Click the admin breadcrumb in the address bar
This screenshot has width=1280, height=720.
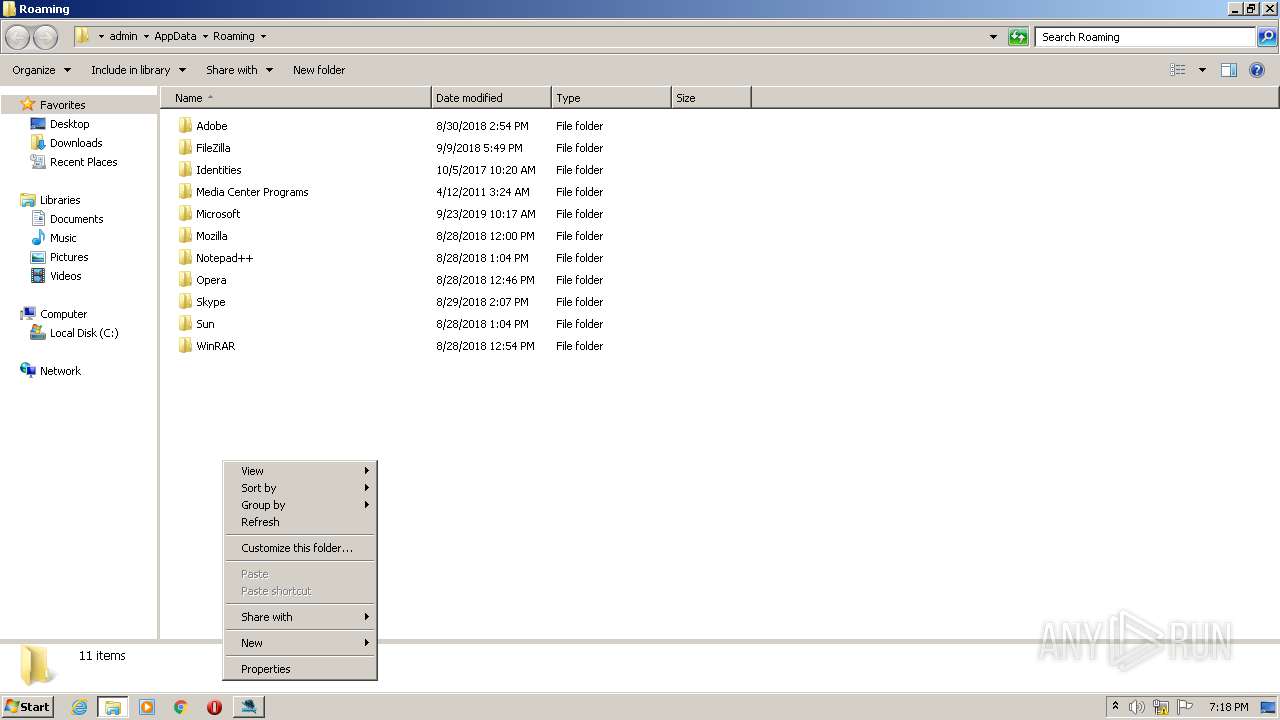click(123, 36)
